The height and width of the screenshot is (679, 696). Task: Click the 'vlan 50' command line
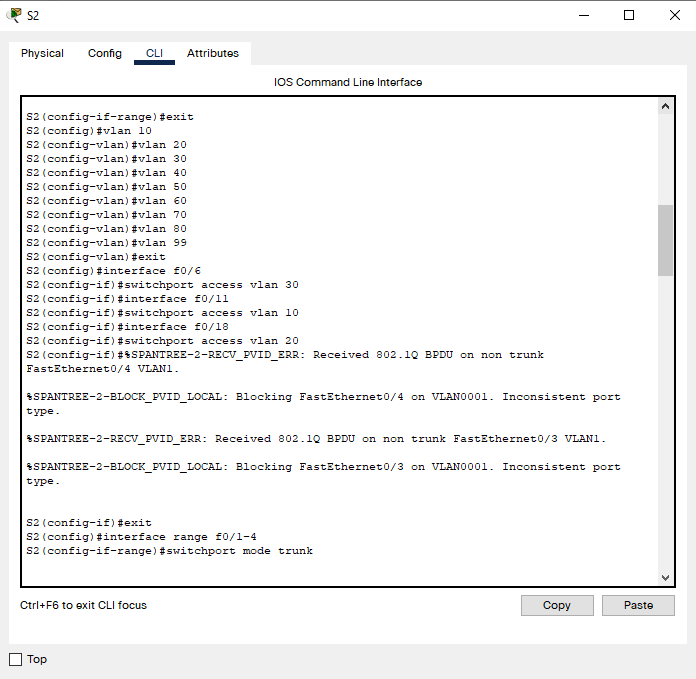(107, 186)
